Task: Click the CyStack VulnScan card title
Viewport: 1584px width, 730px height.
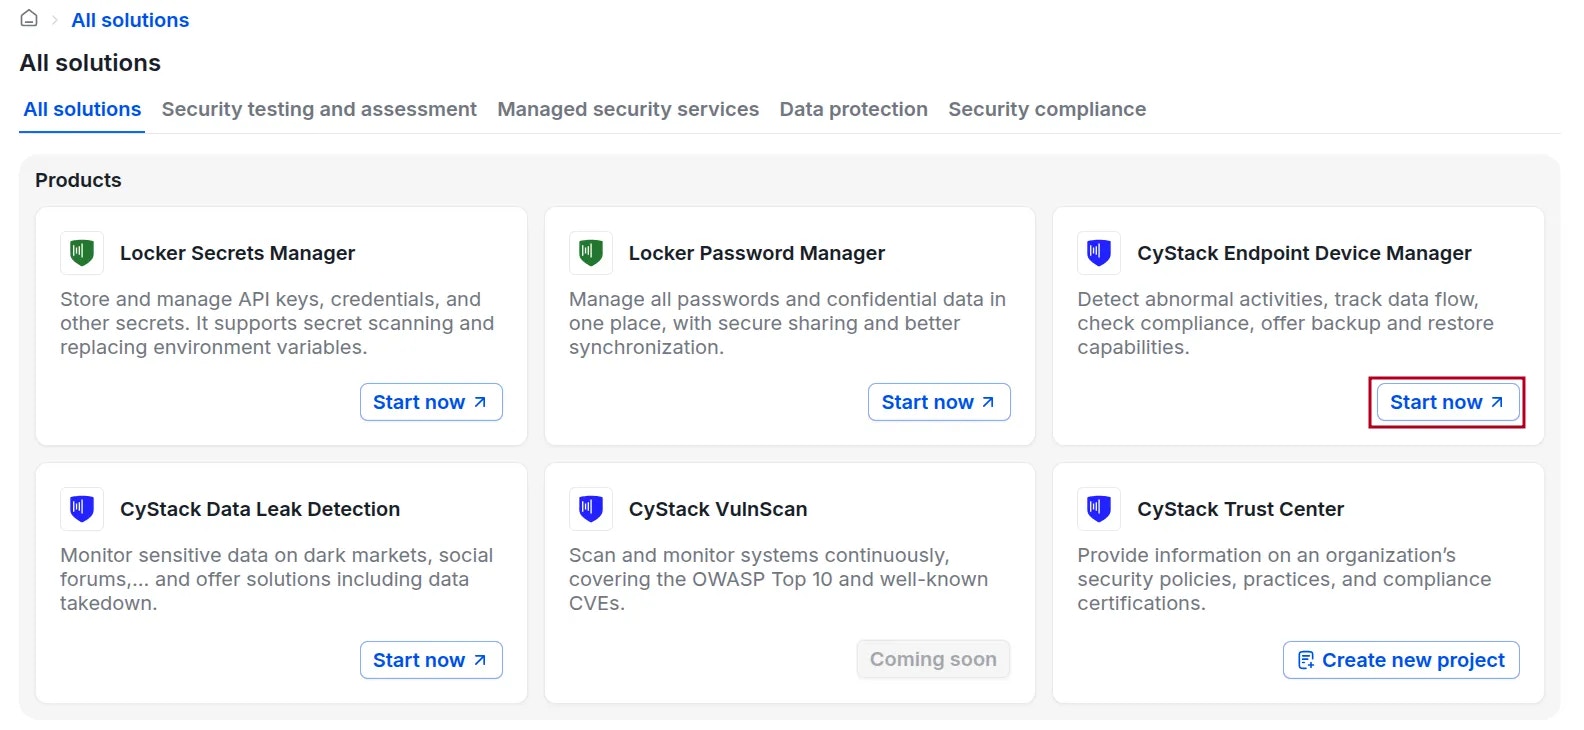Action: click(717, 509)
